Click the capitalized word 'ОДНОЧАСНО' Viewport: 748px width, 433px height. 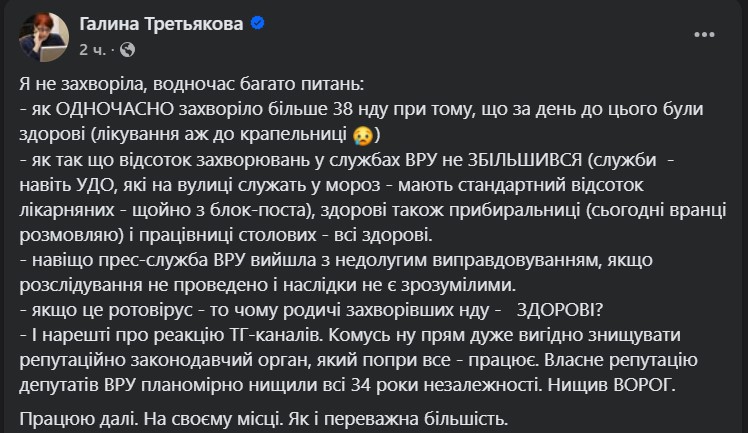coord(108,112)
